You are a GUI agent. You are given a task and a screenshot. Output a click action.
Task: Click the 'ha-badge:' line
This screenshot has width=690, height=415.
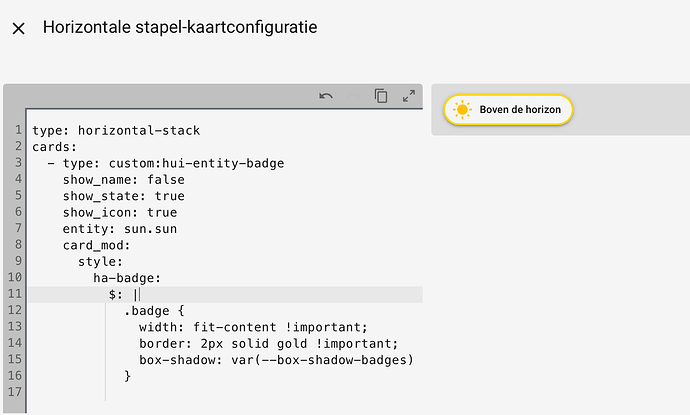point(127,278)
